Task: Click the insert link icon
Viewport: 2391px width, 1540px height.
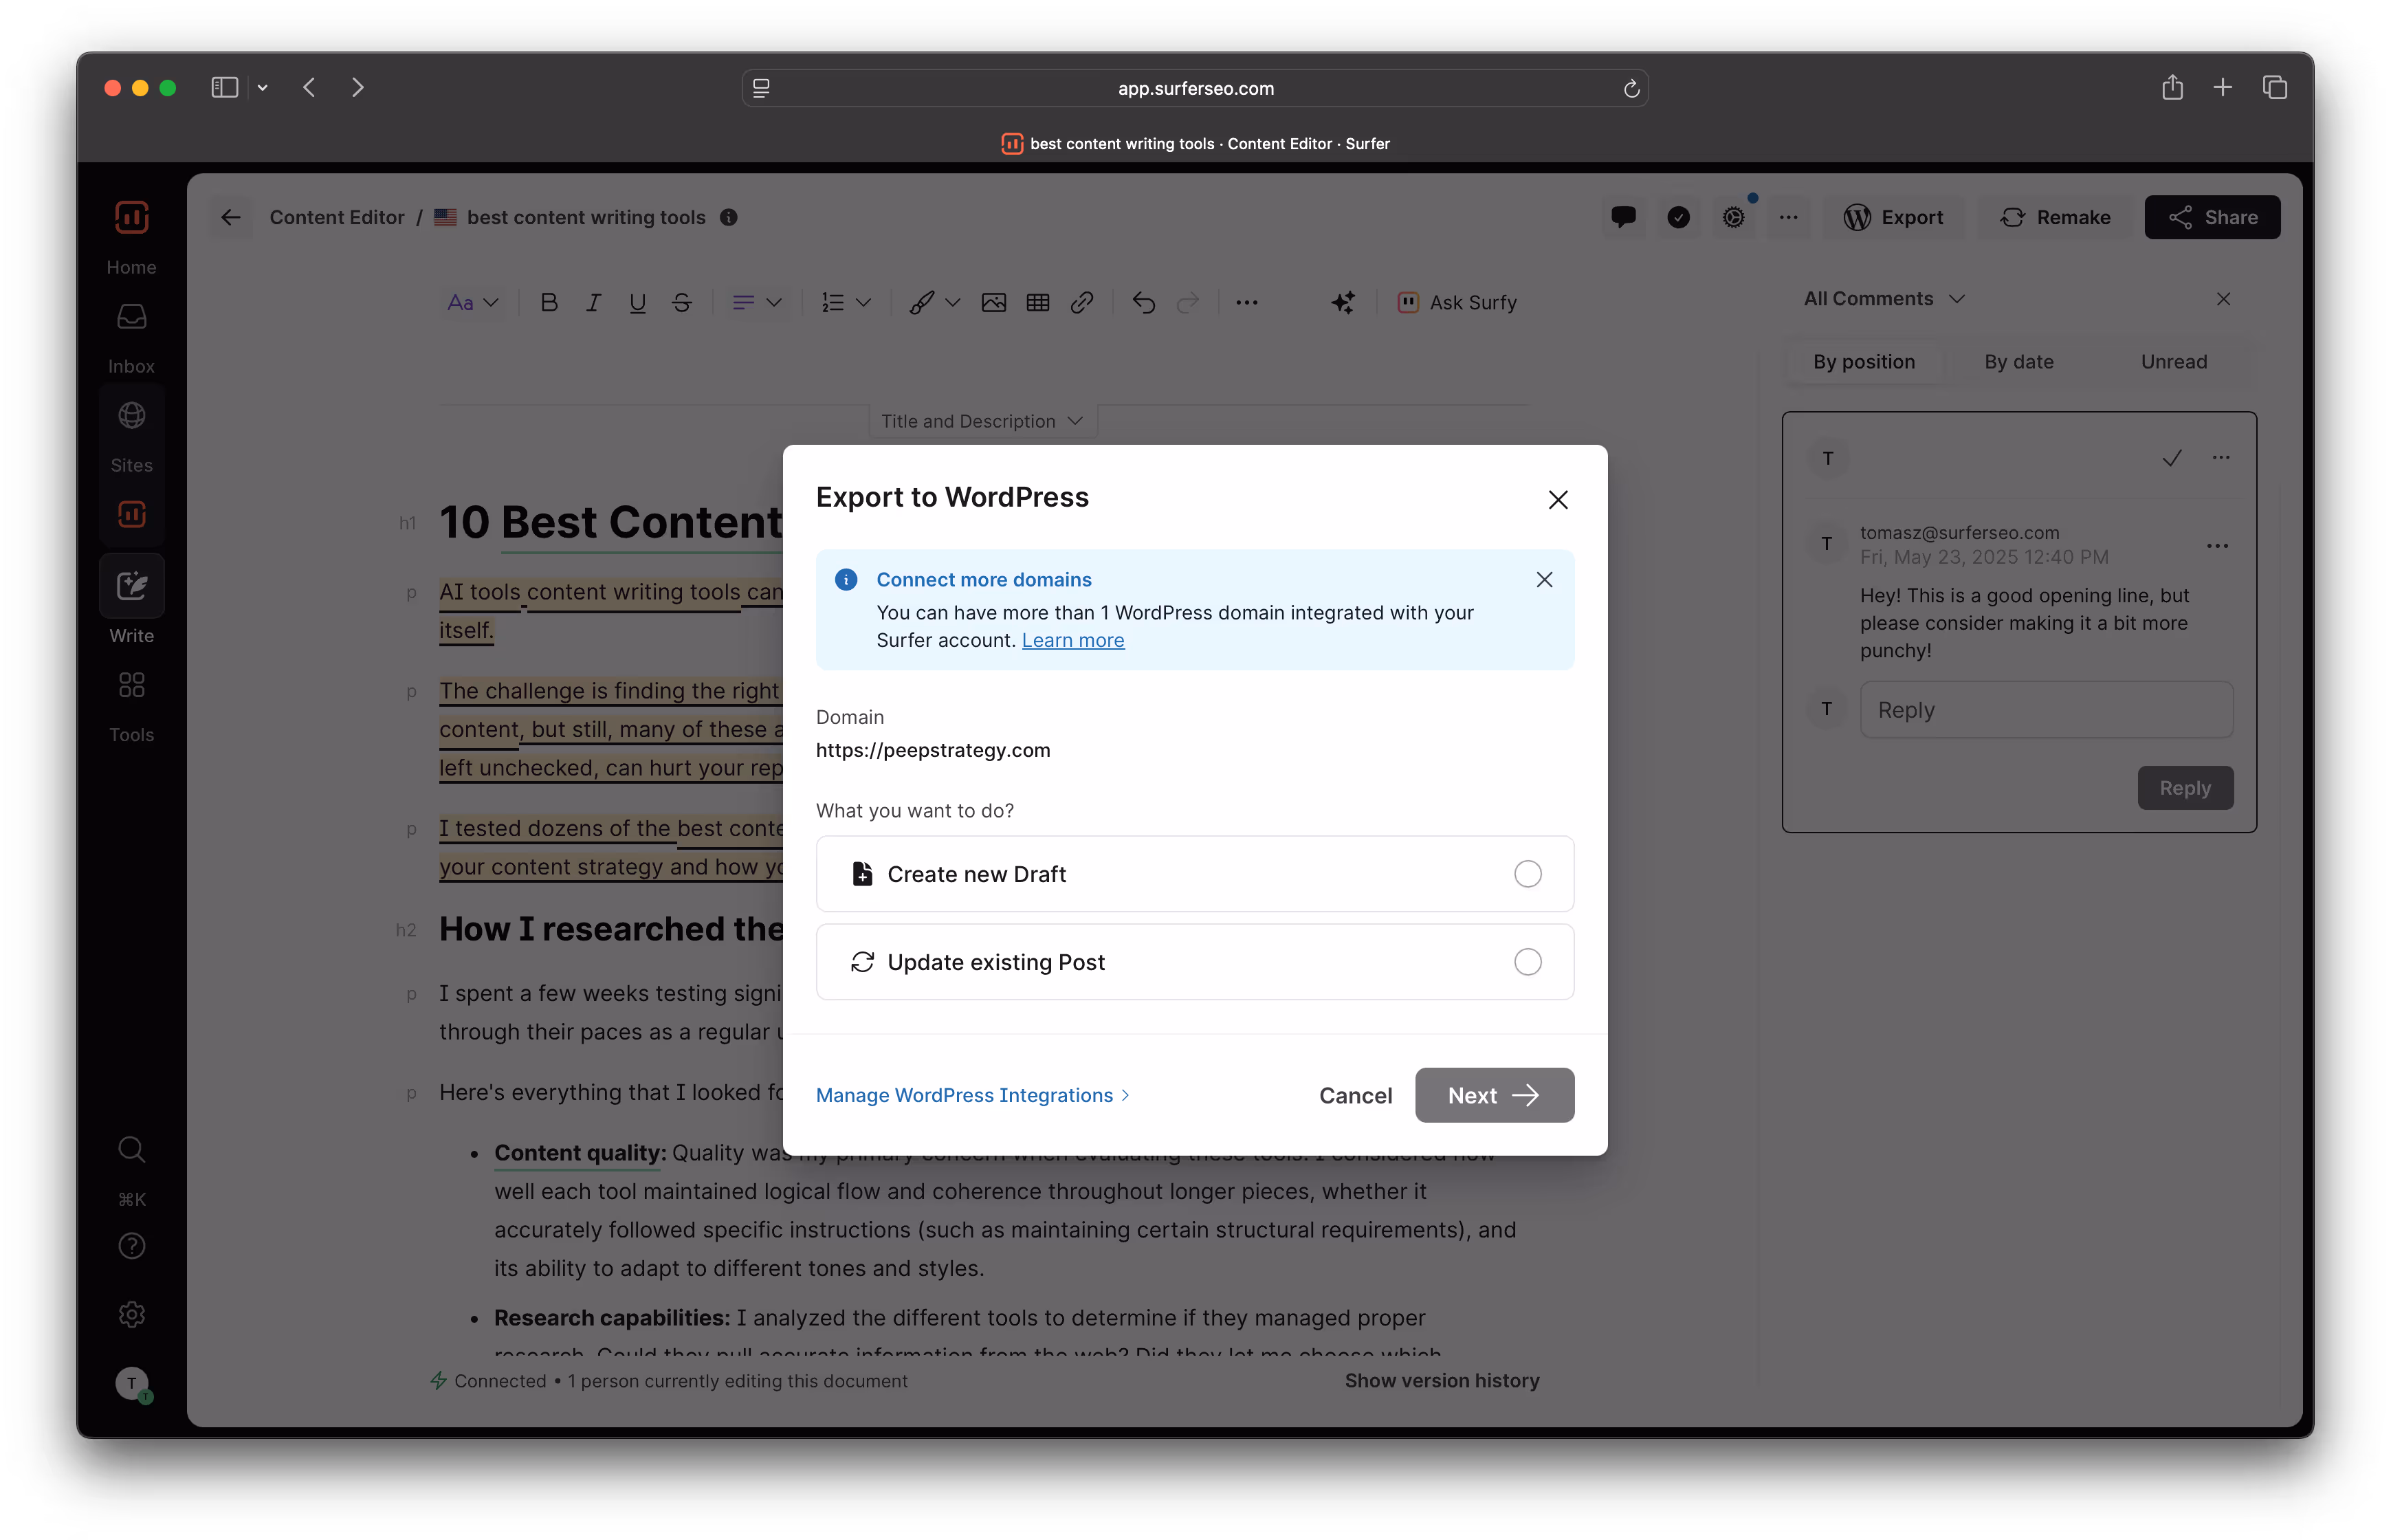Action: [x=1082, y=302]
